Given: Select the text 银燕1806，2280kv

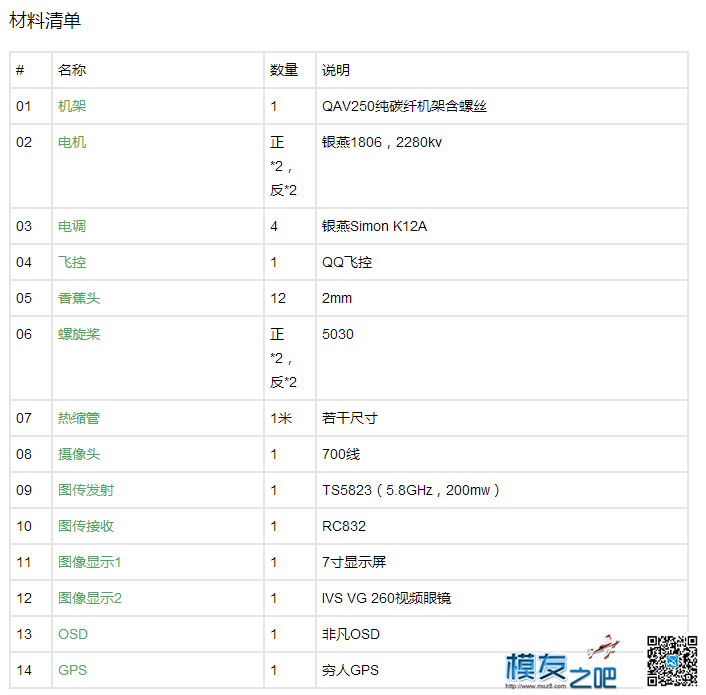Looking at the screenshot, I should [x=382, y=142].
